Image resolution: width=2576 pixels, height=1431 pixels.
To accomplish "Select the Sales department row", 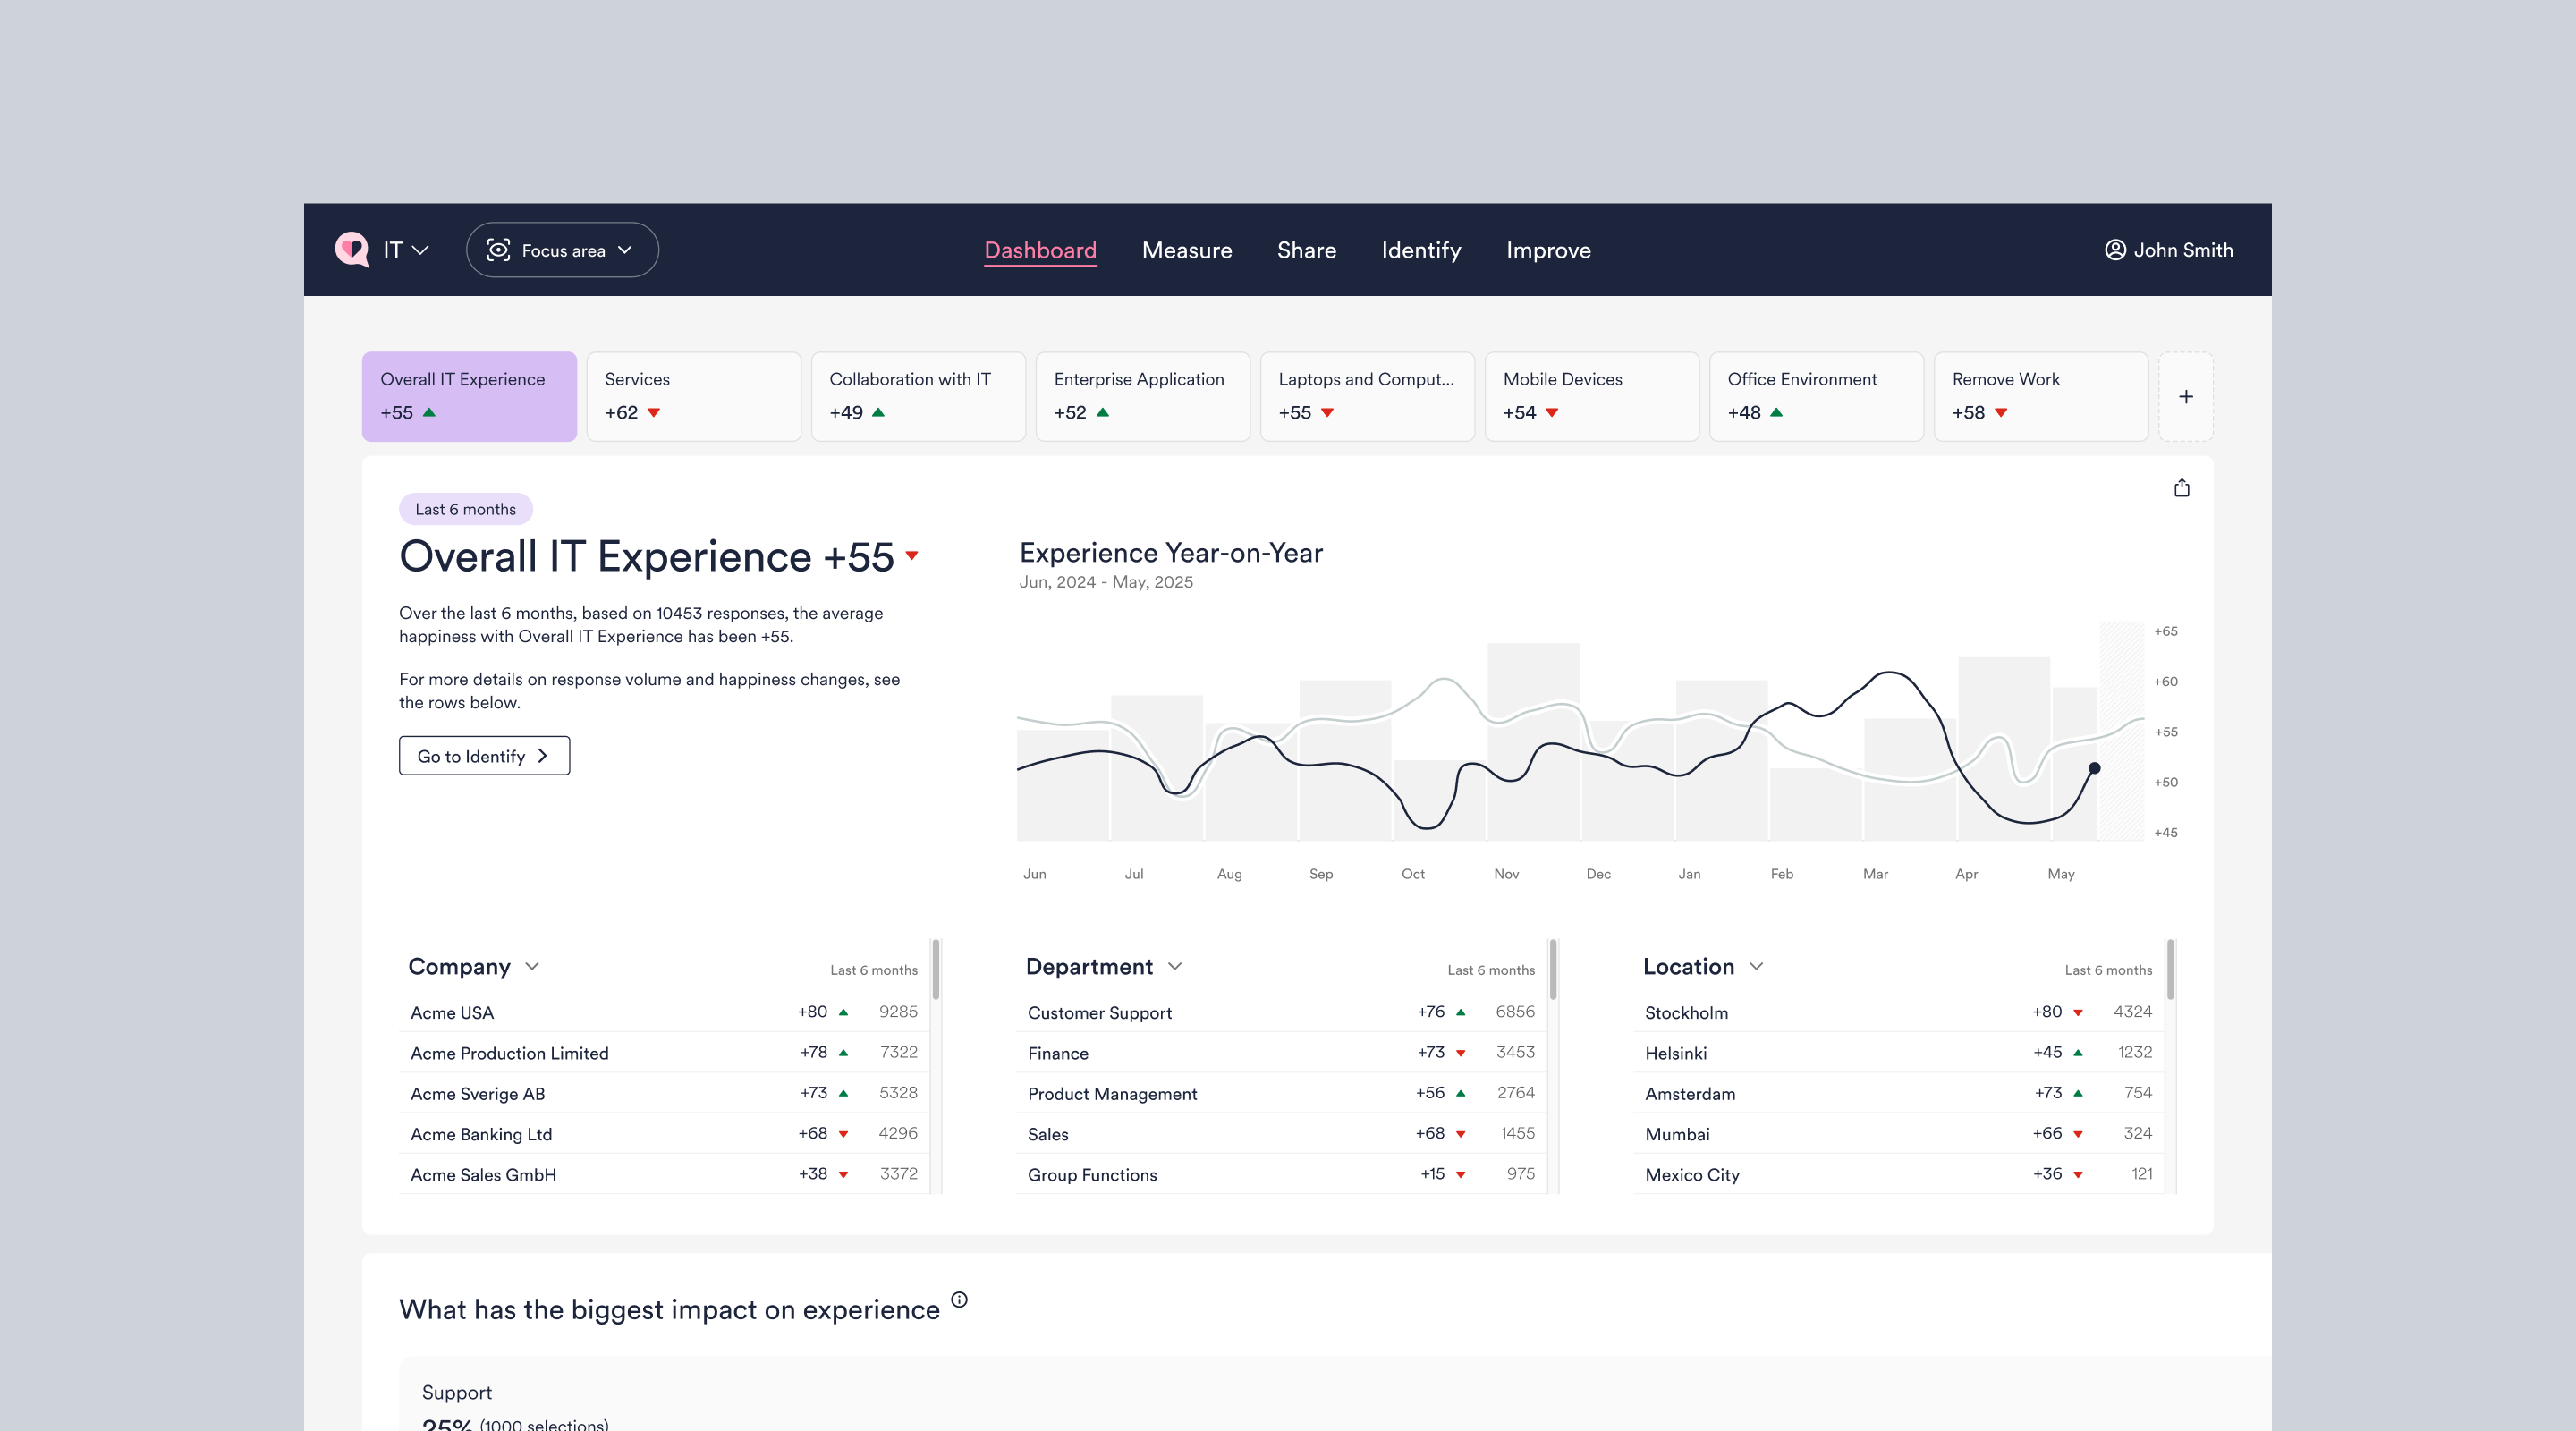I will point(1281,1134).
